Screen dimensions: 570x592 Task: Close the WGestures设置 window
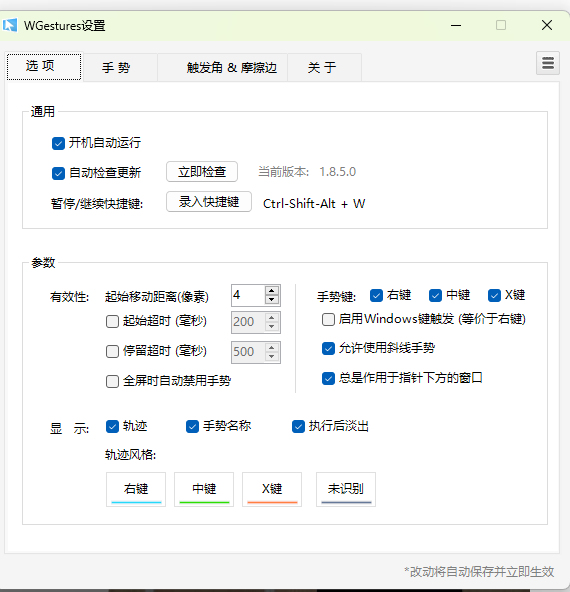[547, 25]
